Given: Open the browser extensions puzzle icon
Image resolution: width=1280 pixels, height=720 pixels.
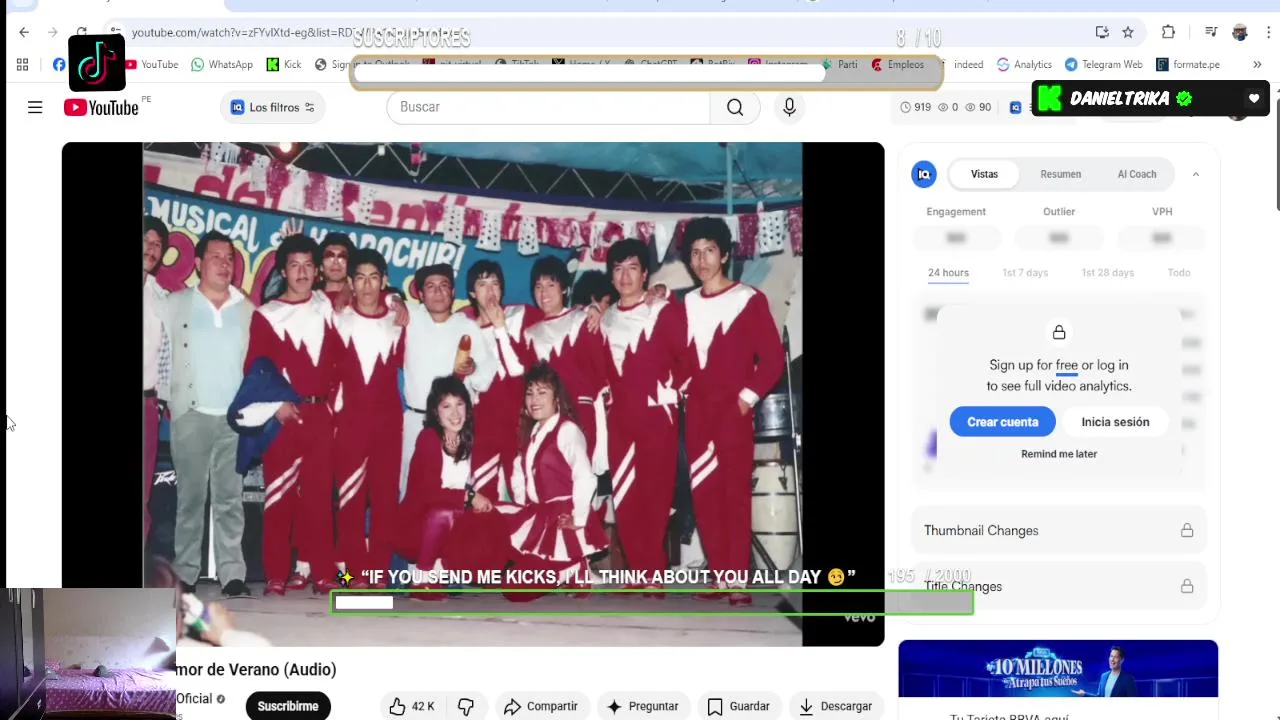Looking at the screenshot, I should pos(1168,32).
